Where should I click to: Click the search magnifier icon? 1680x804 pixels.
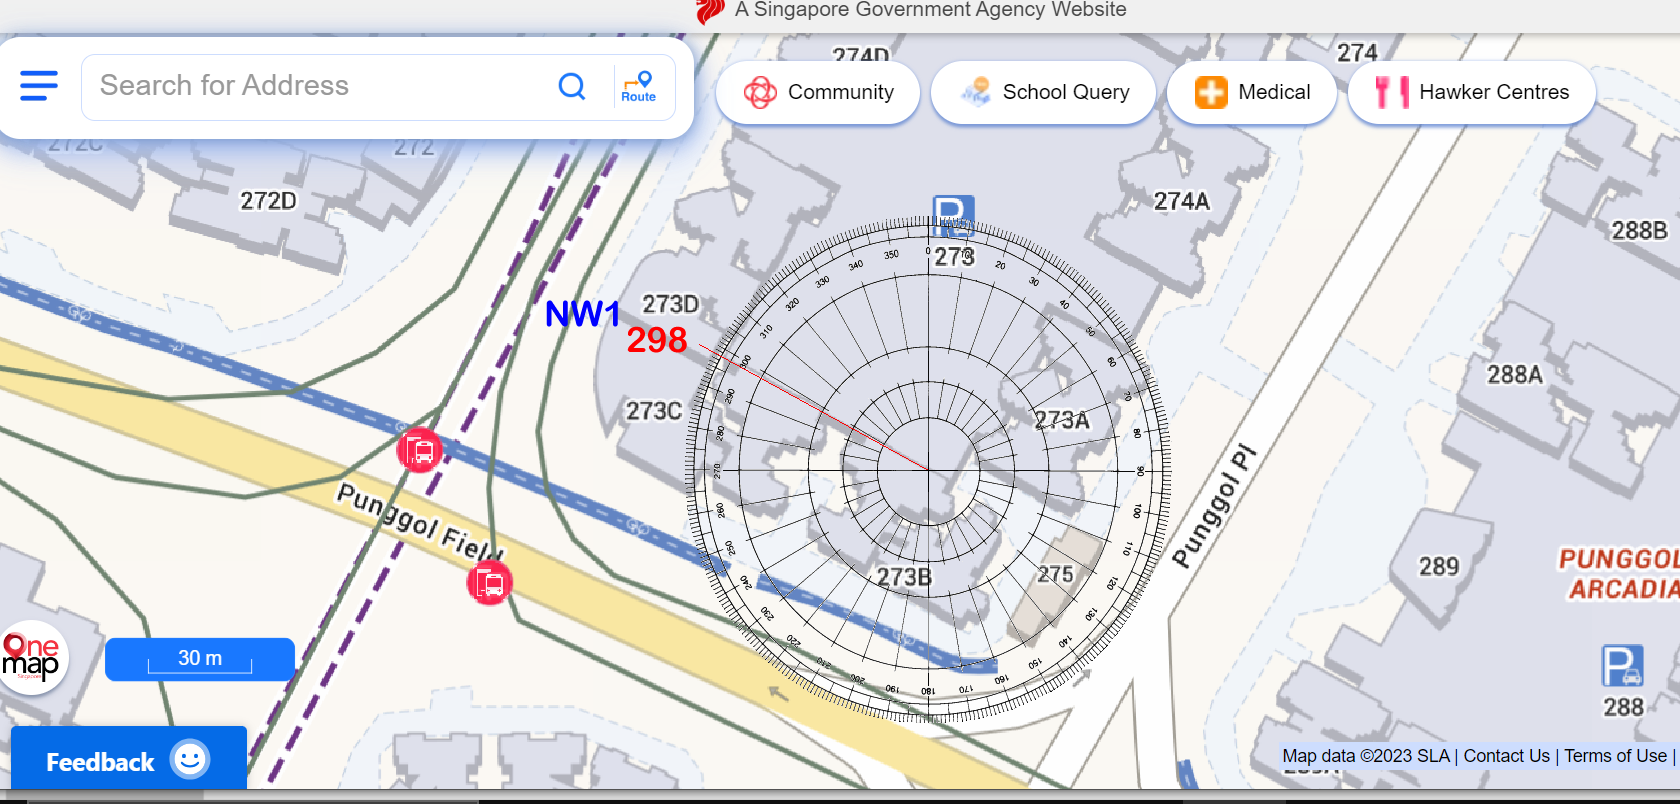[x=572, y=87]
